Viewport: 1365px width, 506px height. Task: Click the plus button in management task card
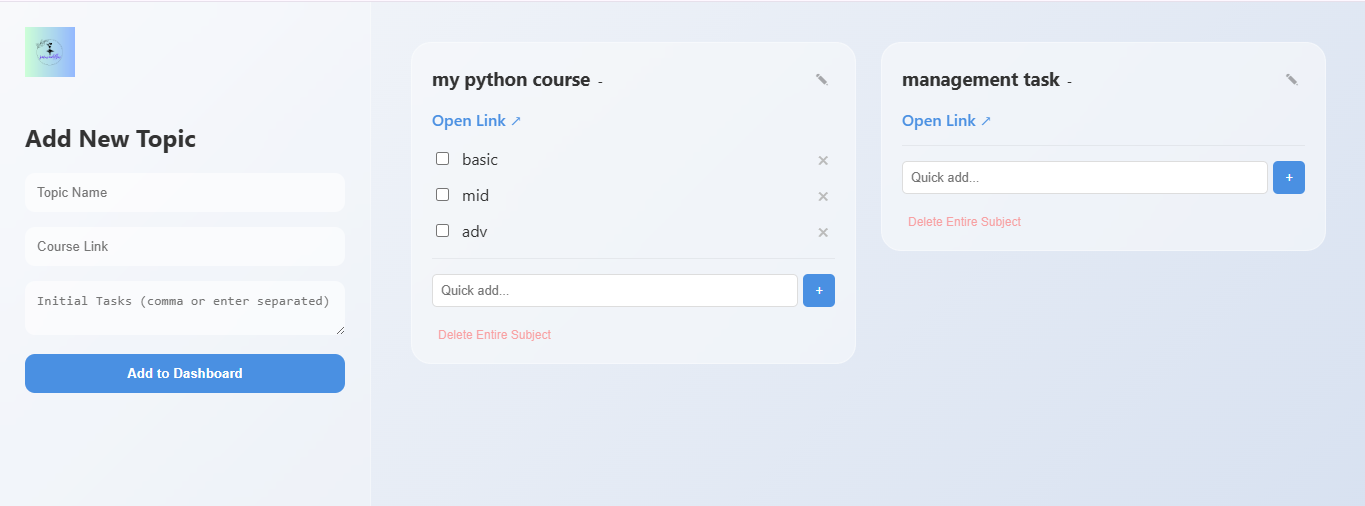[1289, 178]
